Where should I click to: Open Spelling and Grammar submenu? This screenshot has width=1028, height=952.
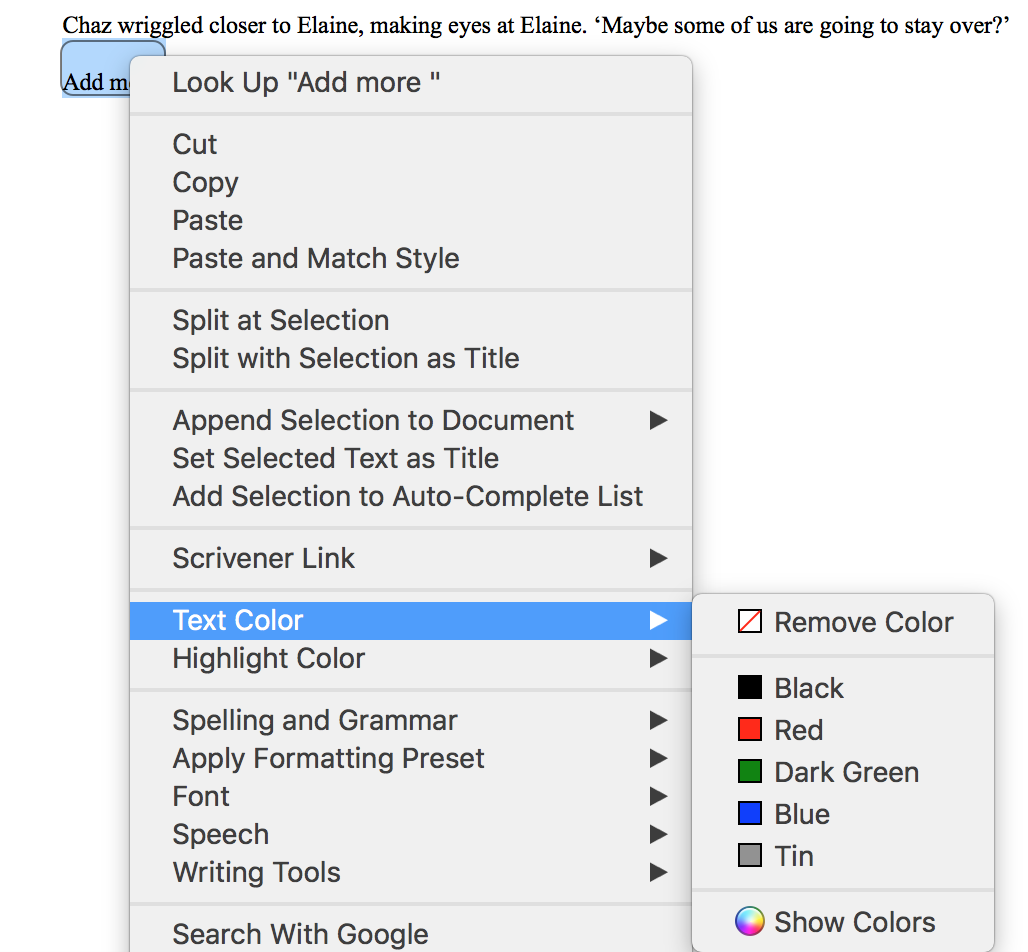(x=411, y=721)
